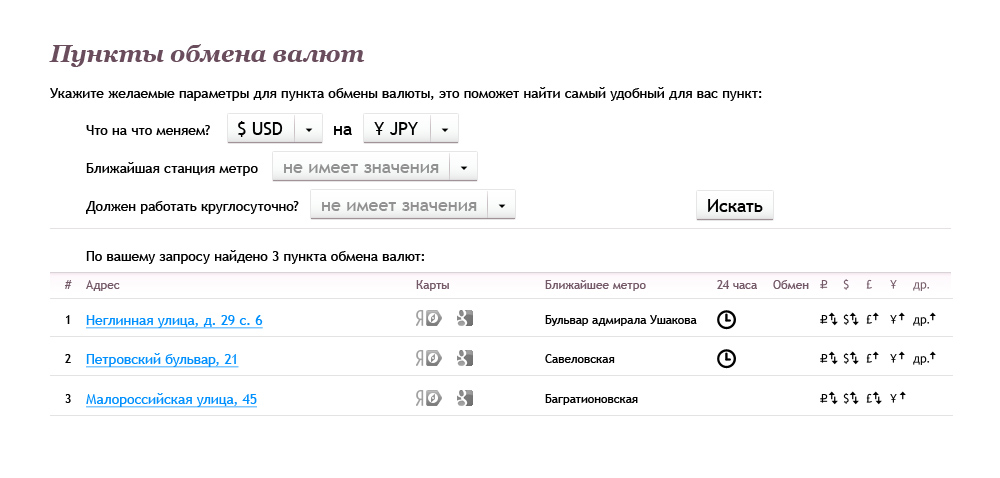This screenshot has height=478, width=1000.
Task: Click 24-hour clock icon for Савеловская row
Action: click(x=727, y=358)
